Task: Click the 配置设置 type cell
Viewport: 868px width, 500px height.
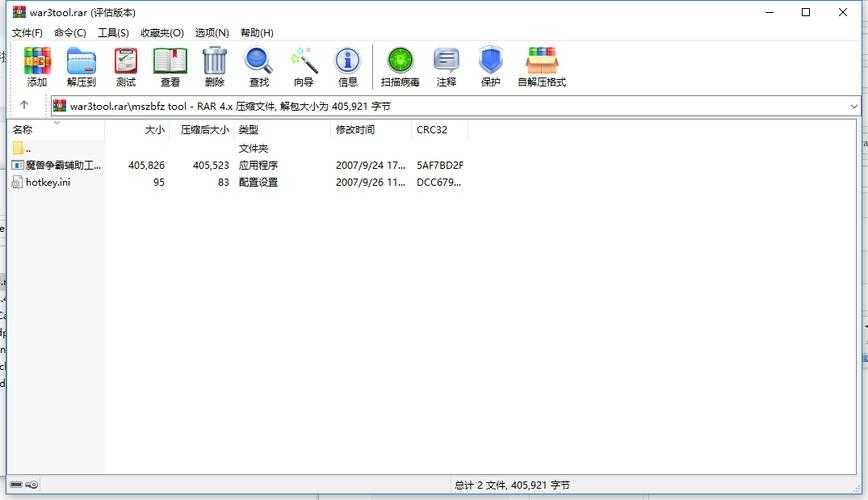Action: (x=258, y=182)
